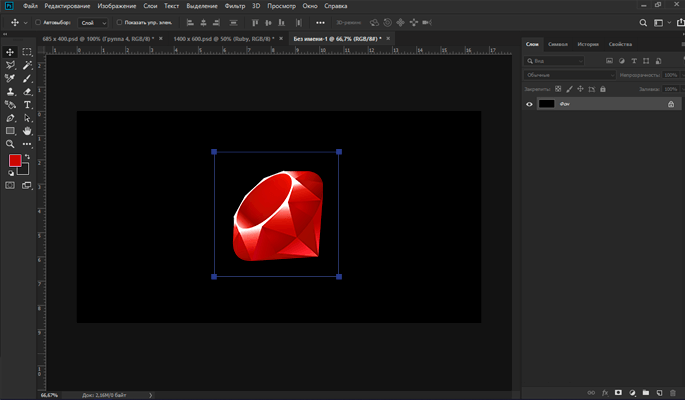Click the red foreground color swatch
The height and width of the screenshot is (400, 685).
tap(15, 161)
